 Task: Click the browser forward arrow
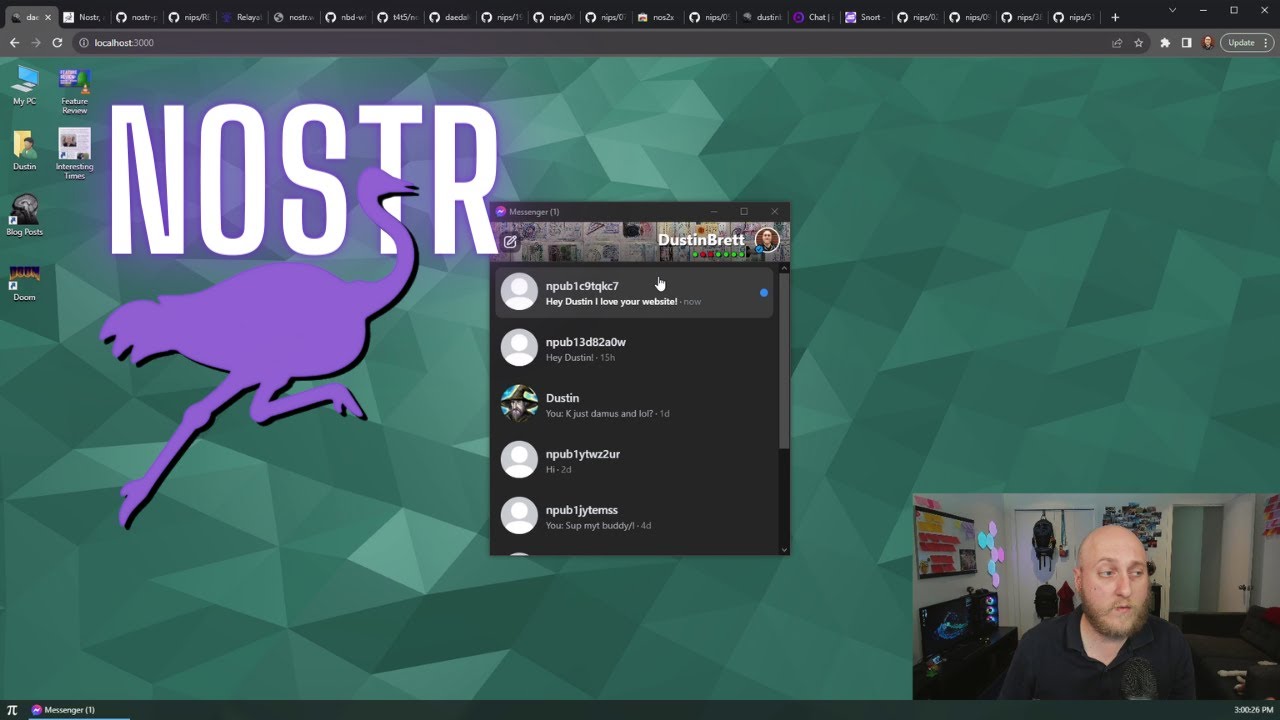36,43
